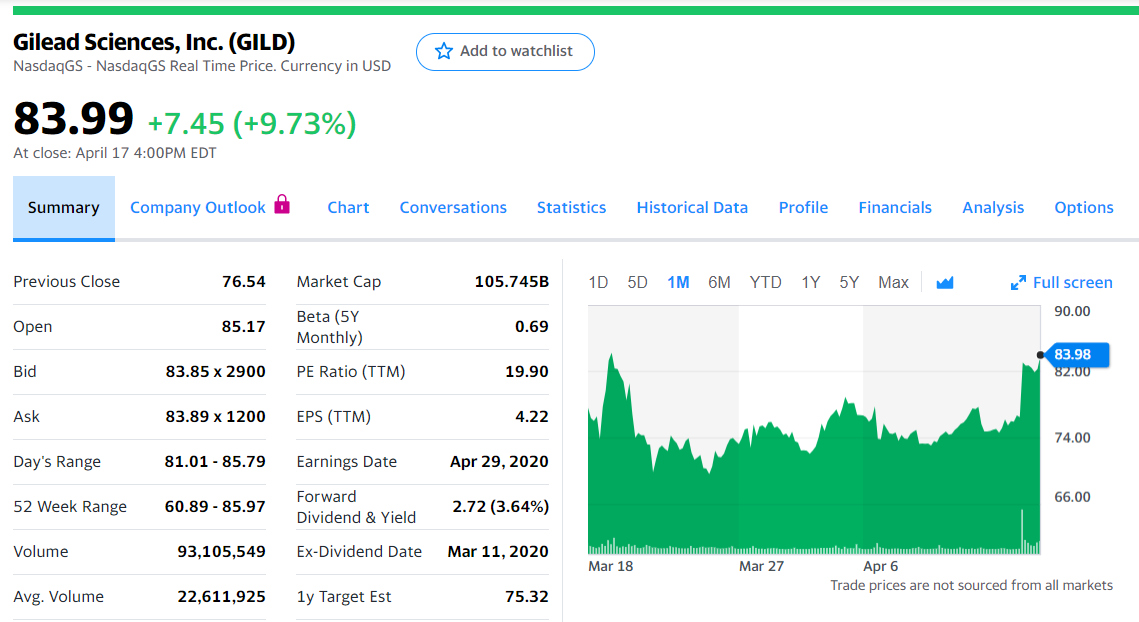Viewport: 1139px width, 622px height.
Task: Click the Market Cap label
Action: 339,282
